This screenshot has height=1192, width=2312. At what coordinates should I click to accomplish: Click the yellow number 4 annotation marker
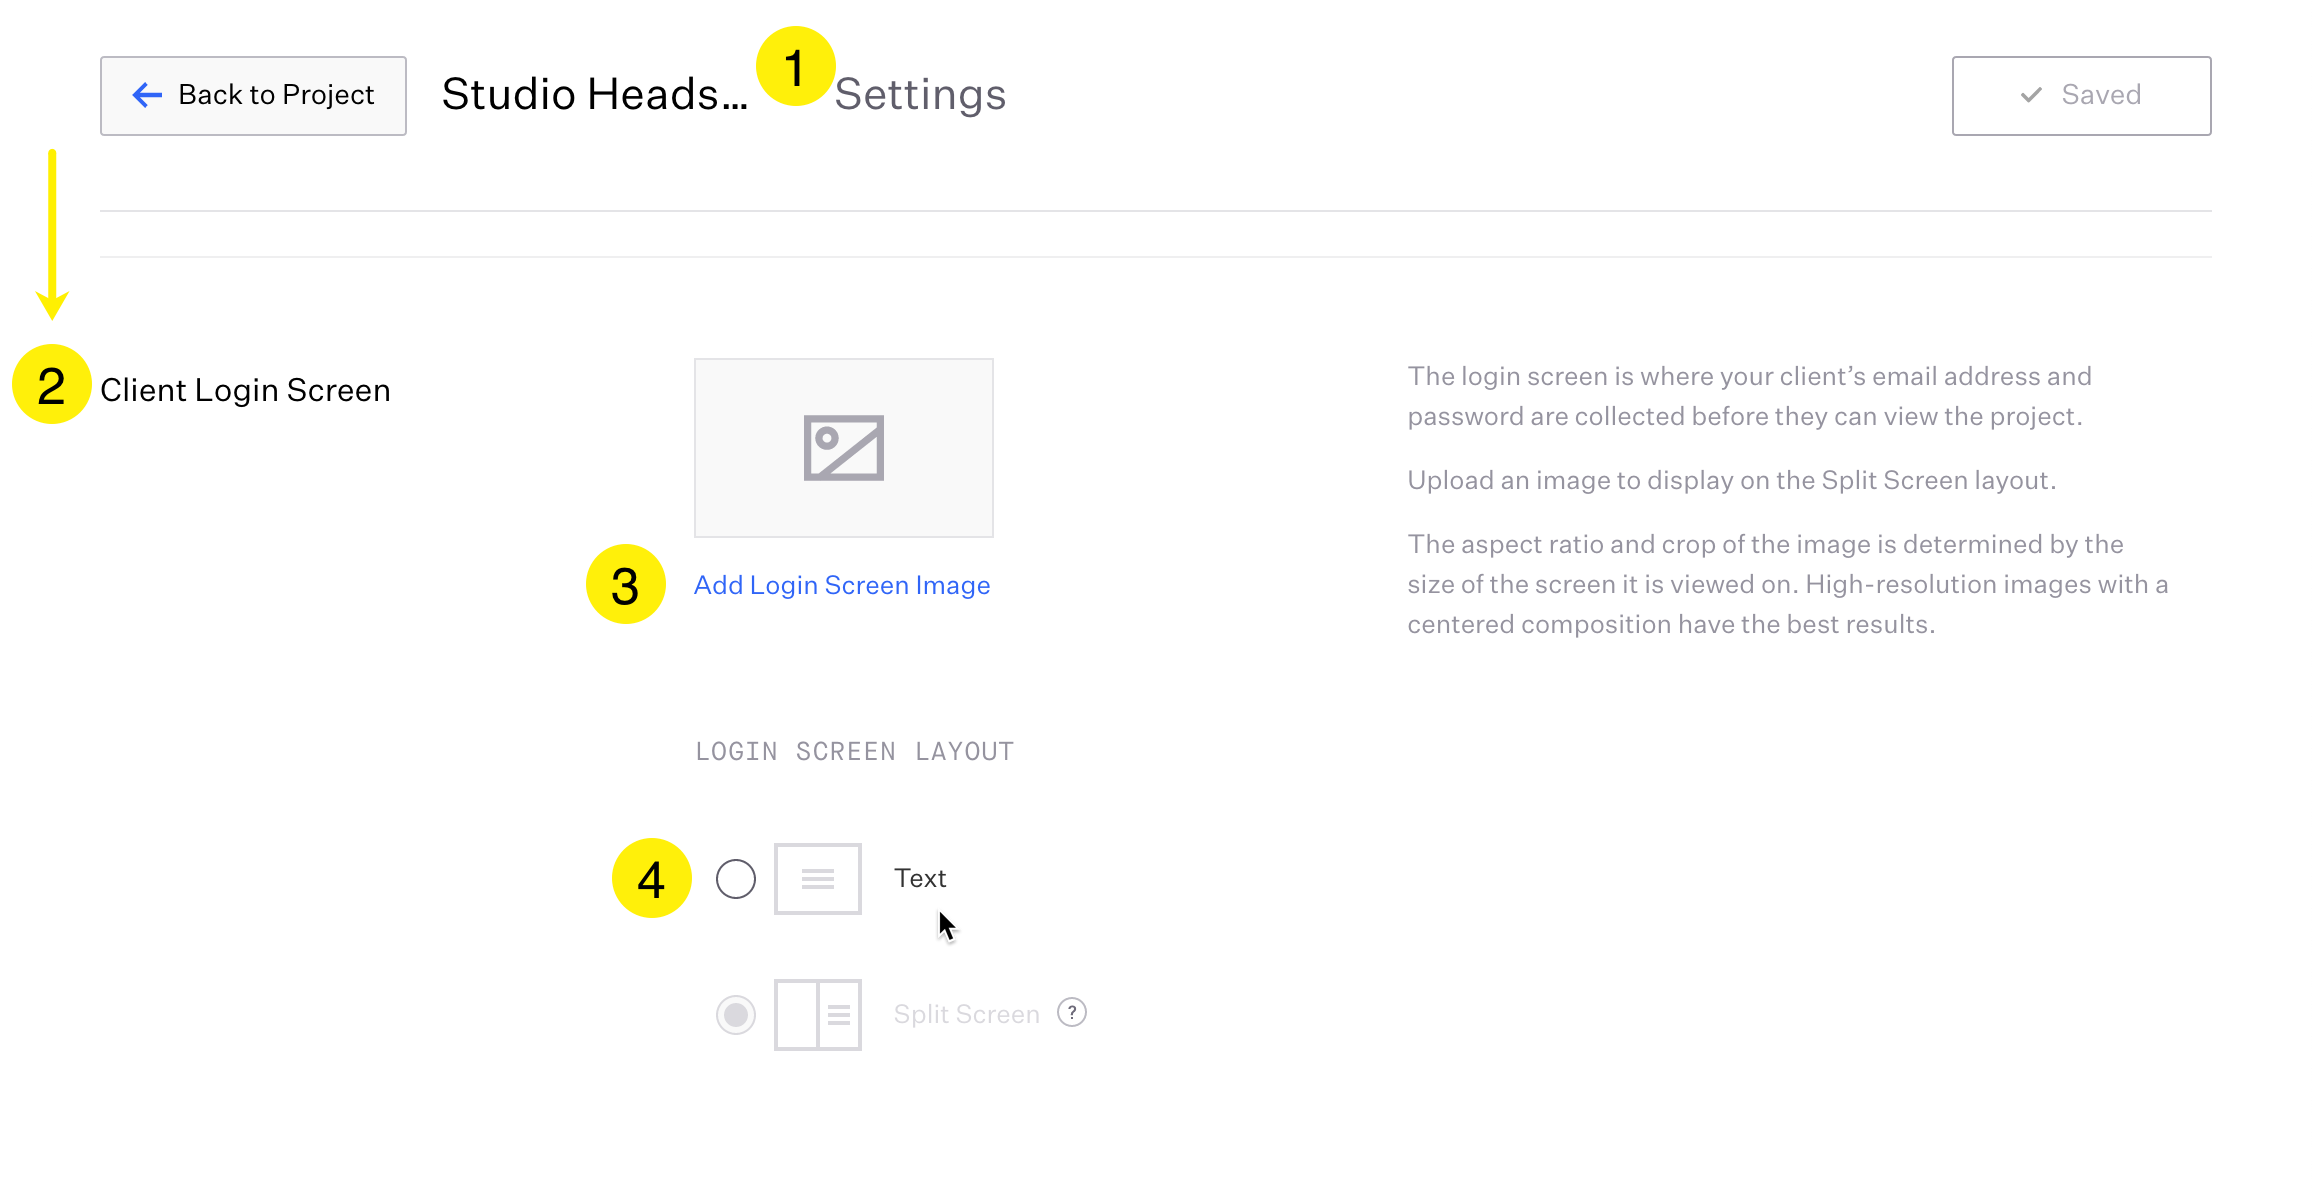point(652,879)
